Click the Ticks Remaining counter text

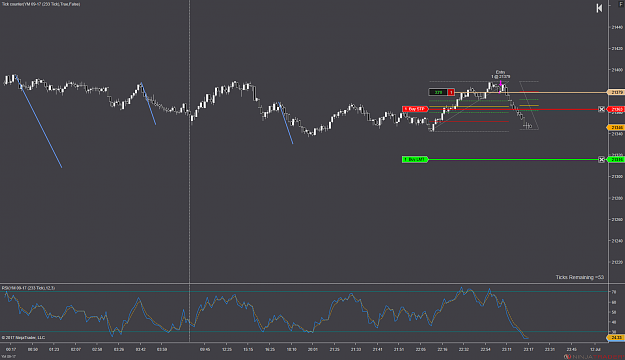point(580,277)
